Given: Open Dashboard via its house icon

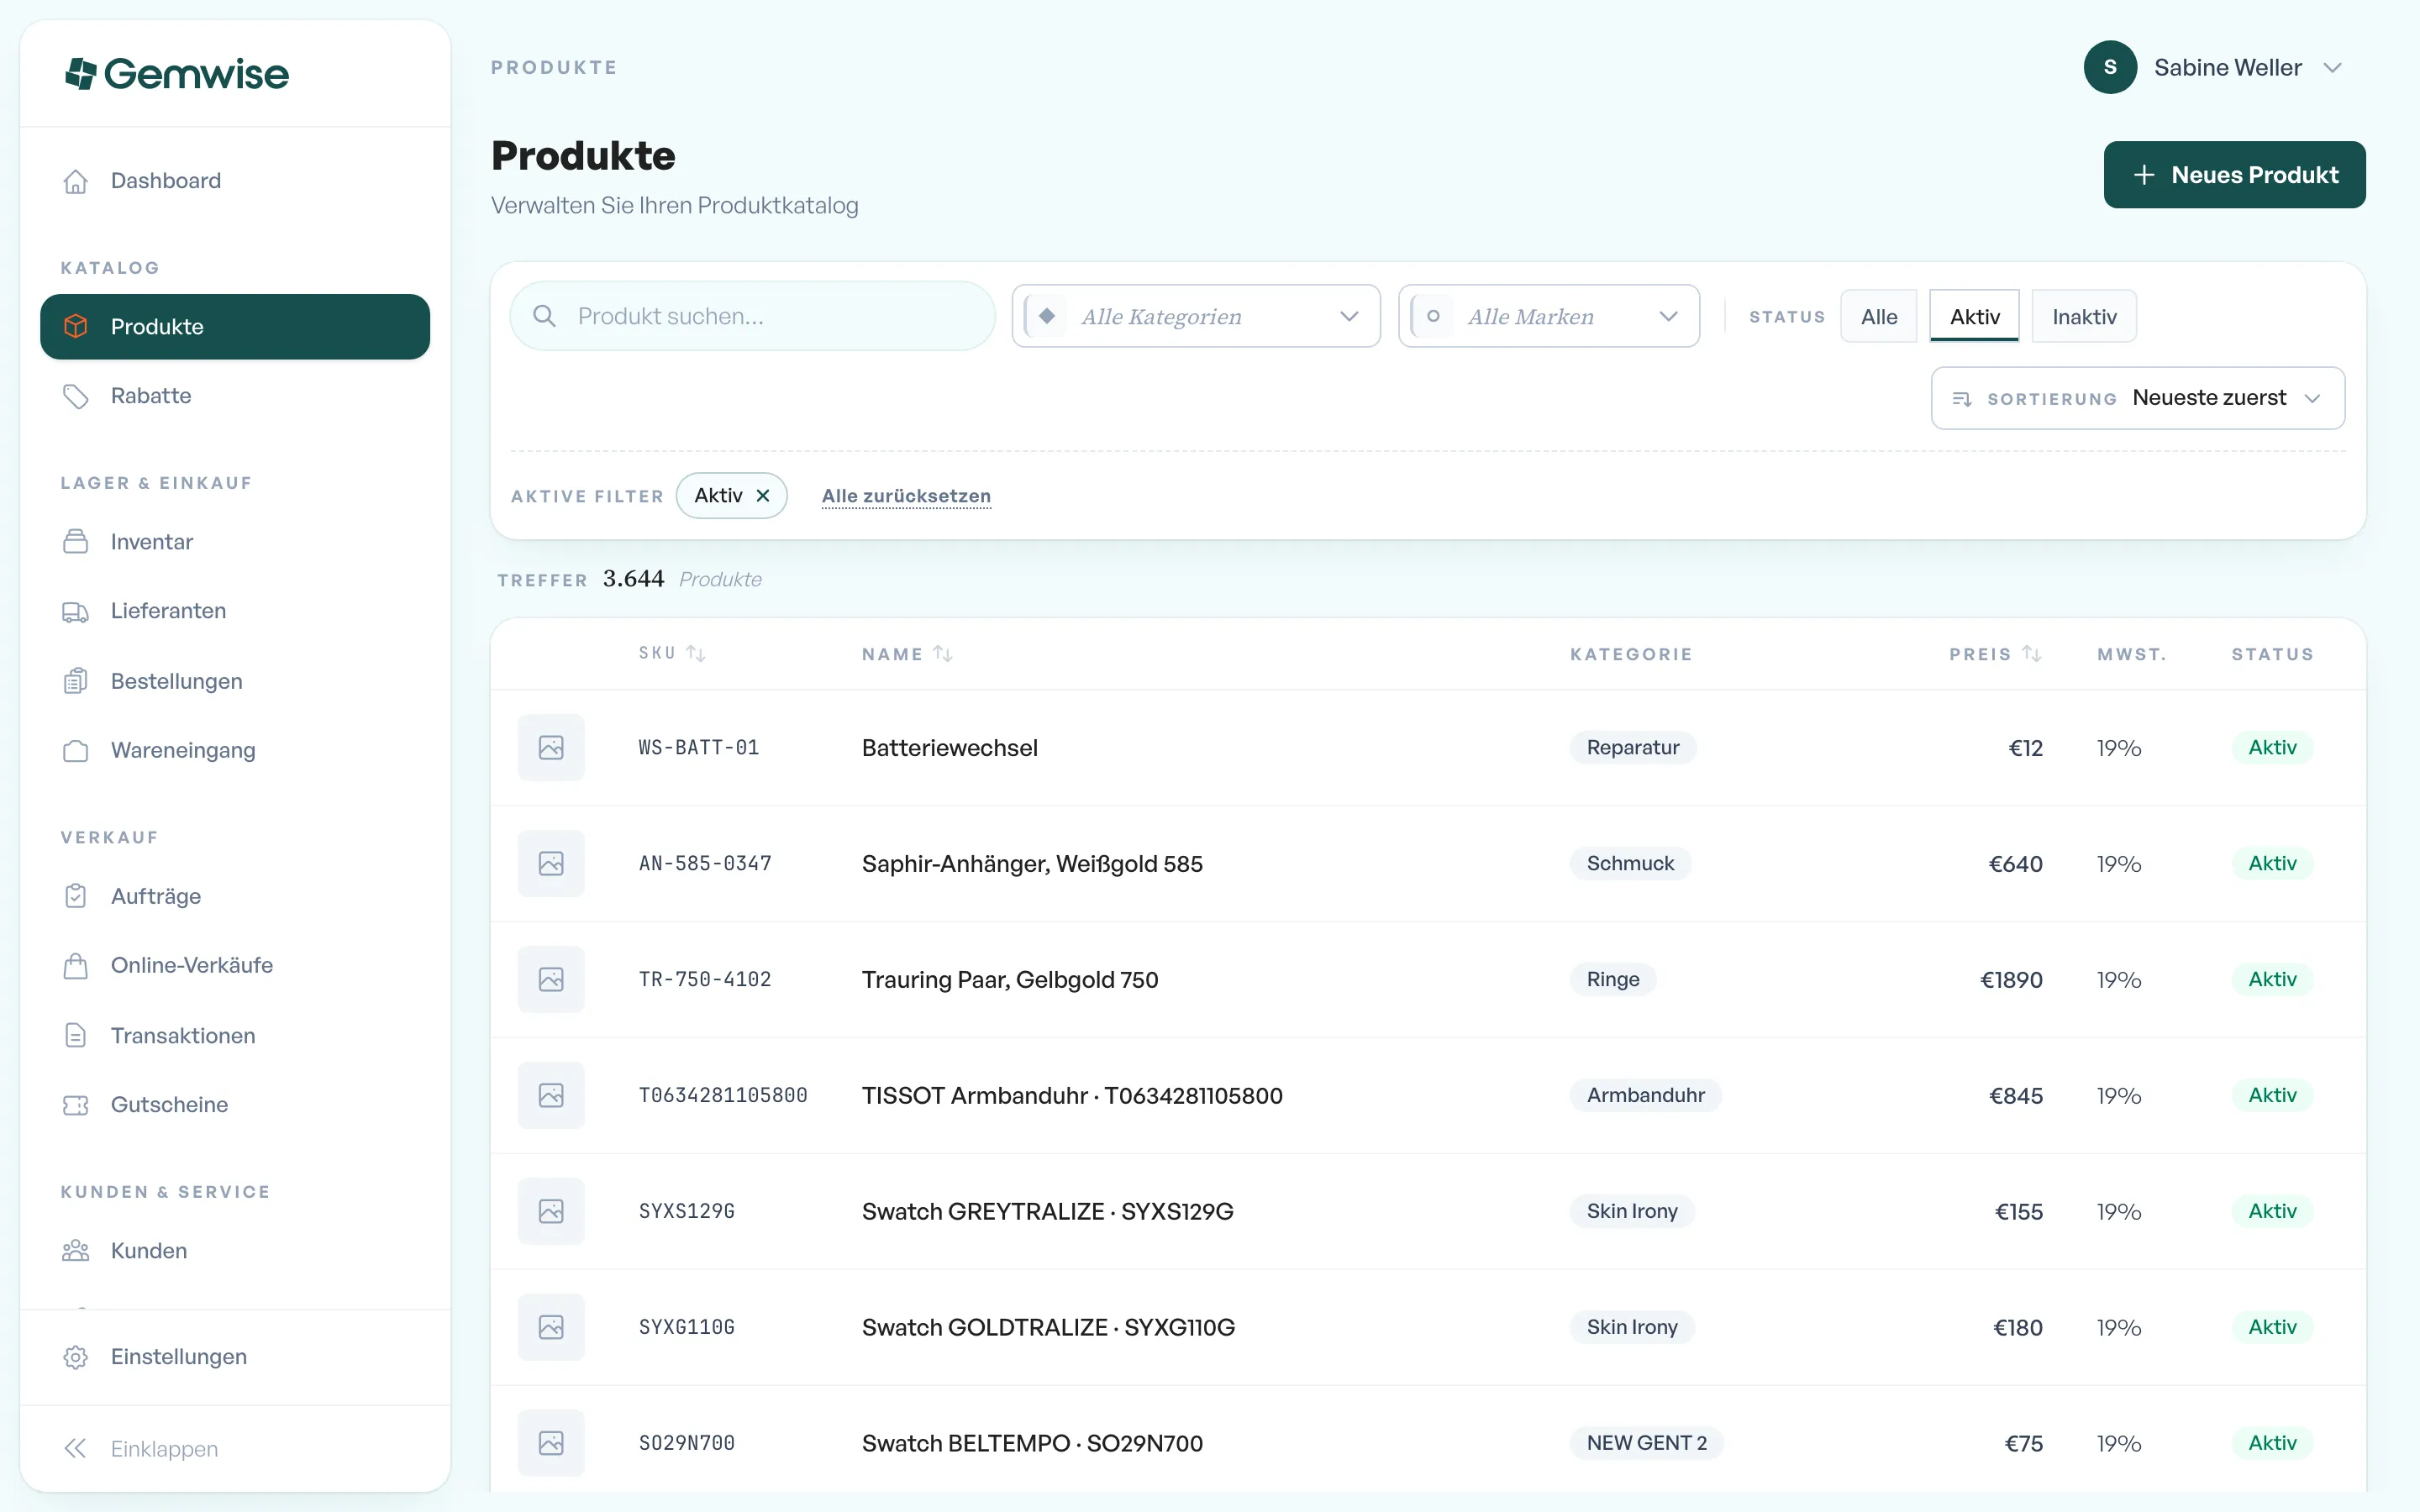Looking at the screenshot, I should (76, 181).
